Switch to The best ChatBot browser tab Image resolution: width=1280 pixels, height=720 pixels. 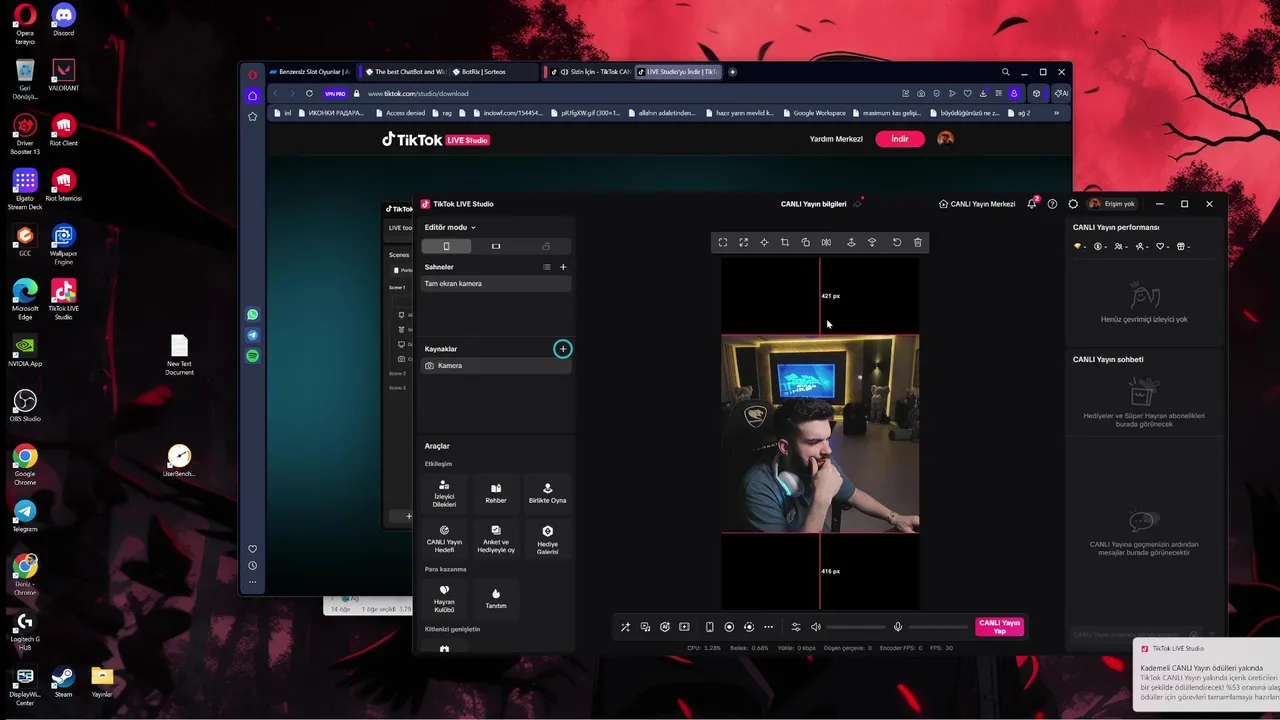point(404,72)
